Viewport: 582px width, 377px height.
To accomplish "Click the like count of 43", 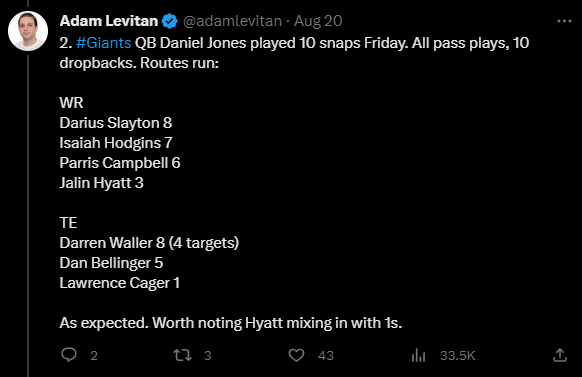I will point(326,355).
